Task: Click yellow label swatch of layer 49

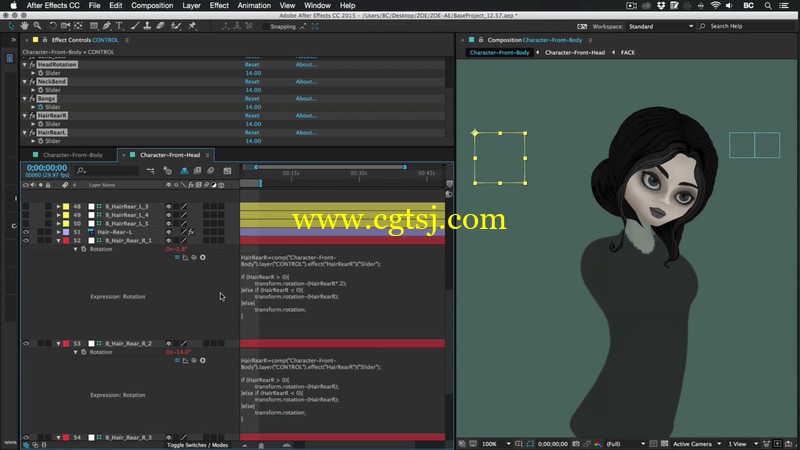Action: pyautogui.click(x=66, y=215)
